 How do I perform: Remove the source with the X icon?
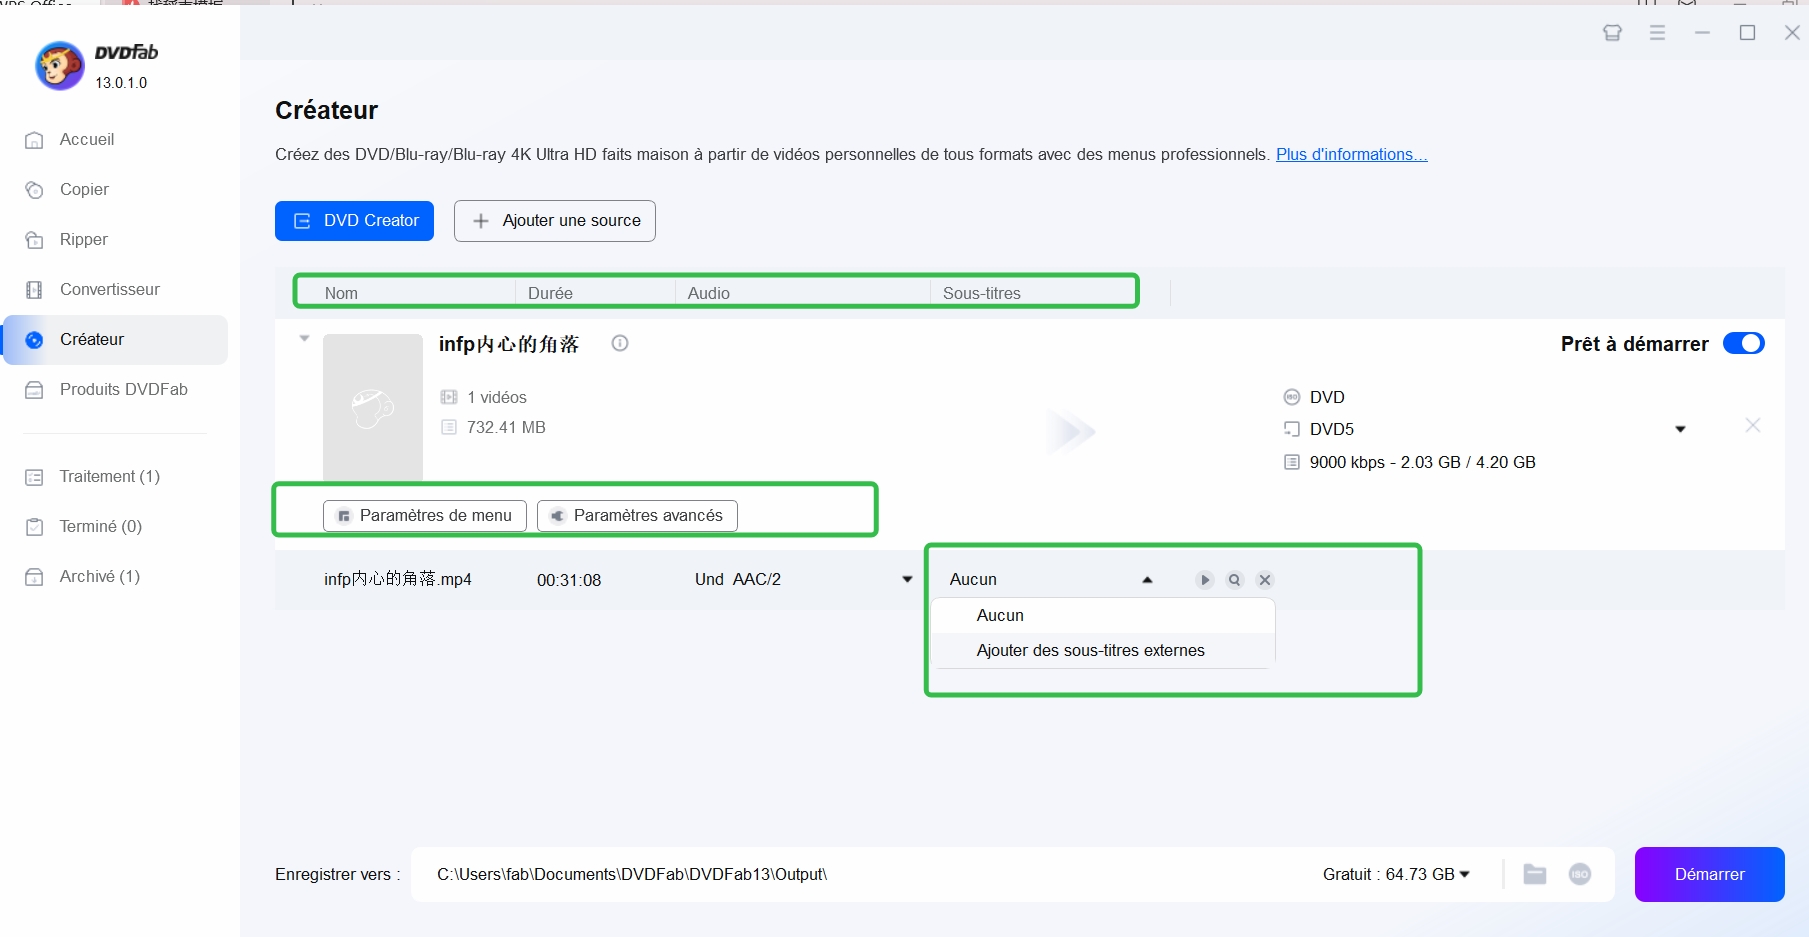tap(1753, 426)
